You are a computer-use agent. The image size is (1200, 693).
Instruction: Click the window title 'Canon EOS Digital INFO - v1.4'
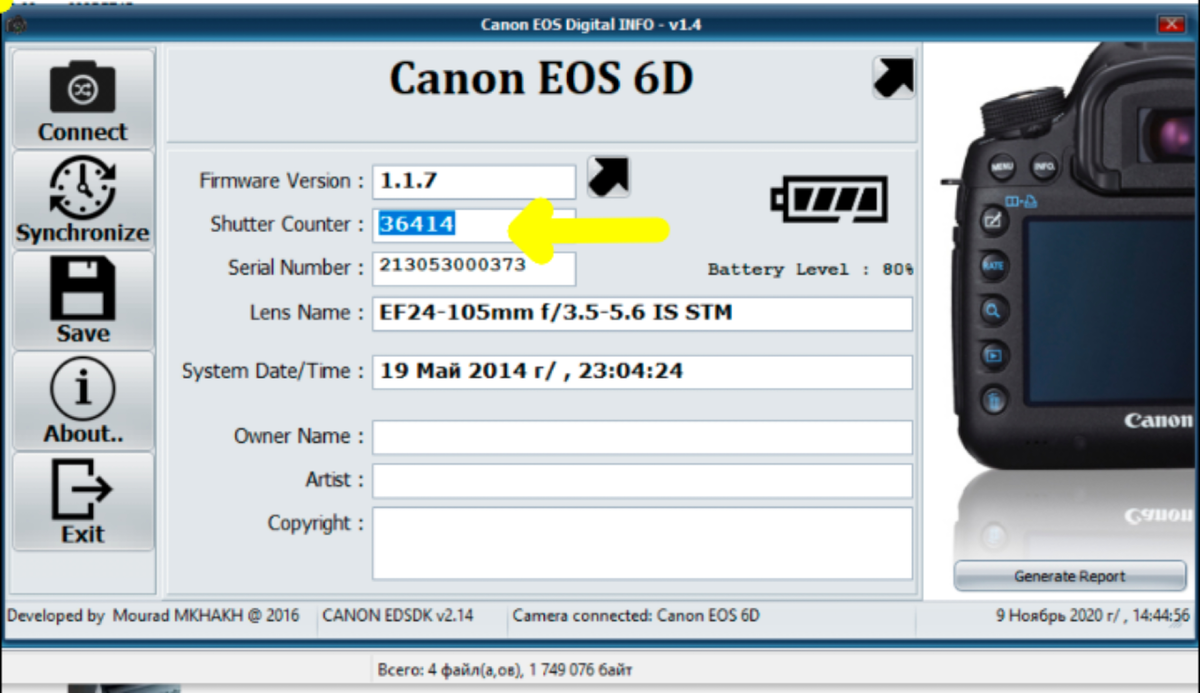(x=591, y=24)
